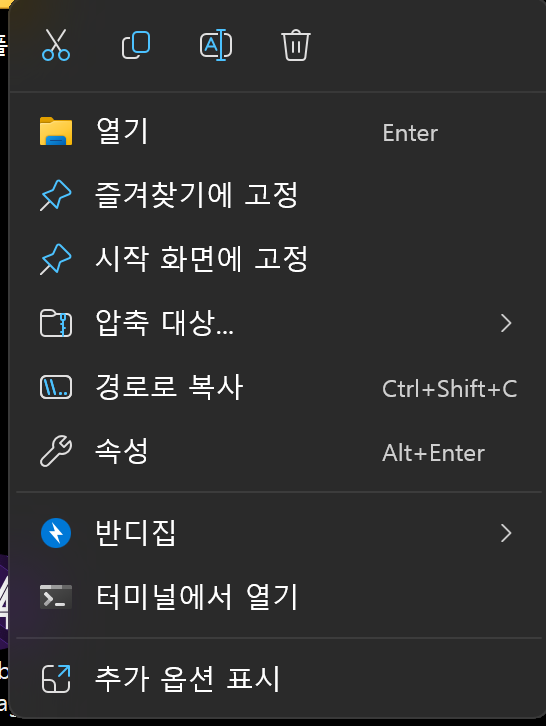Viewport: 546px width, 726px height.
Task: Expand chevron next to 반디집
Action: coord(506,533)
